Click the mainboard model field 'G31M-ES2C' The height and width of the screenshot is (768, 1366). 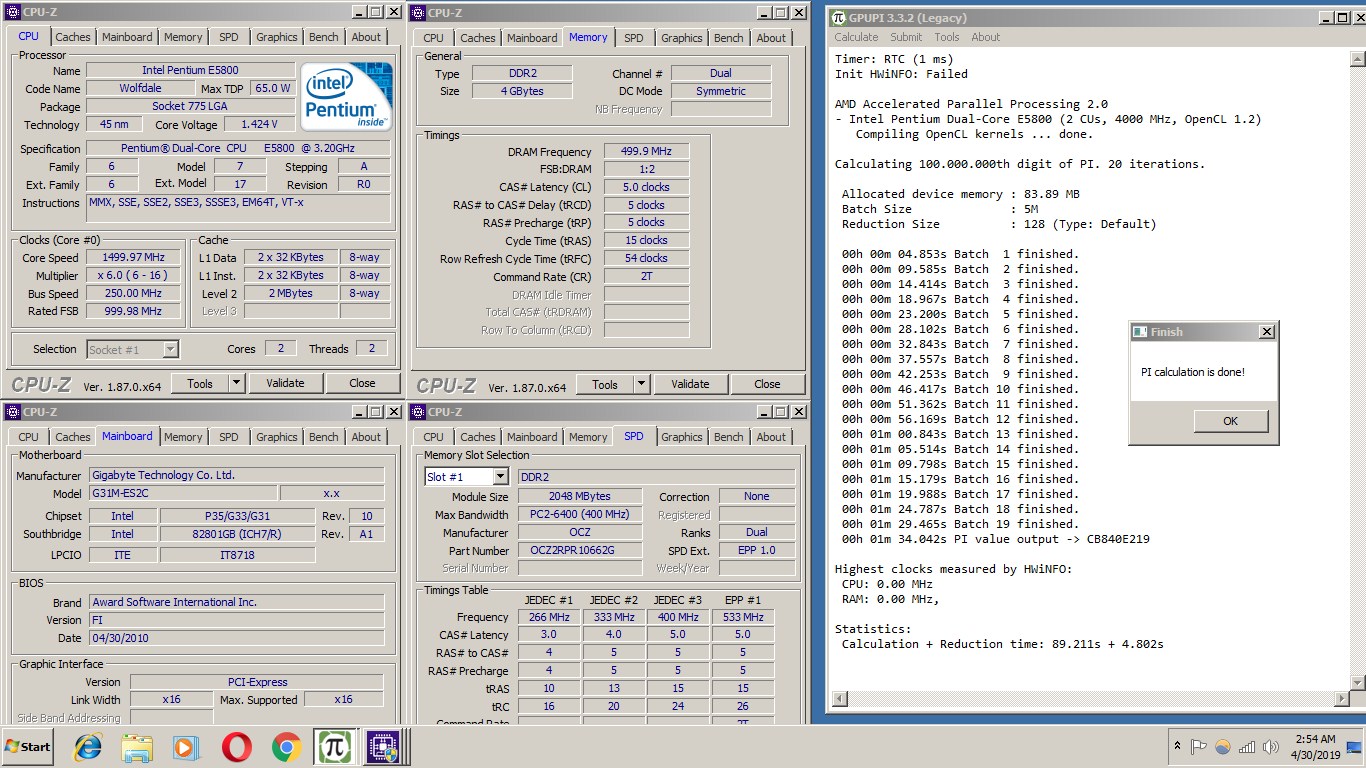182,493
